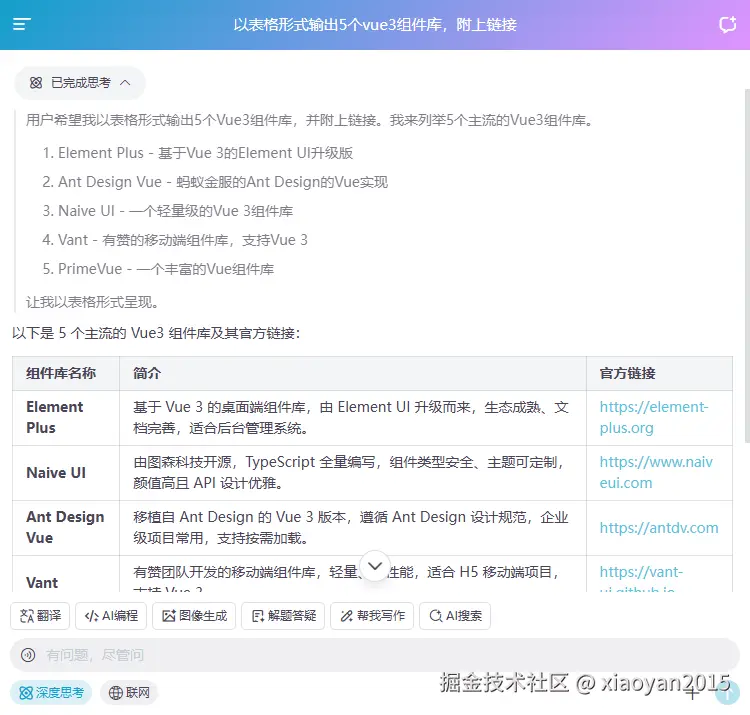
Task: Click thinking list item 1 Element Plus
Action: point(198,153)
